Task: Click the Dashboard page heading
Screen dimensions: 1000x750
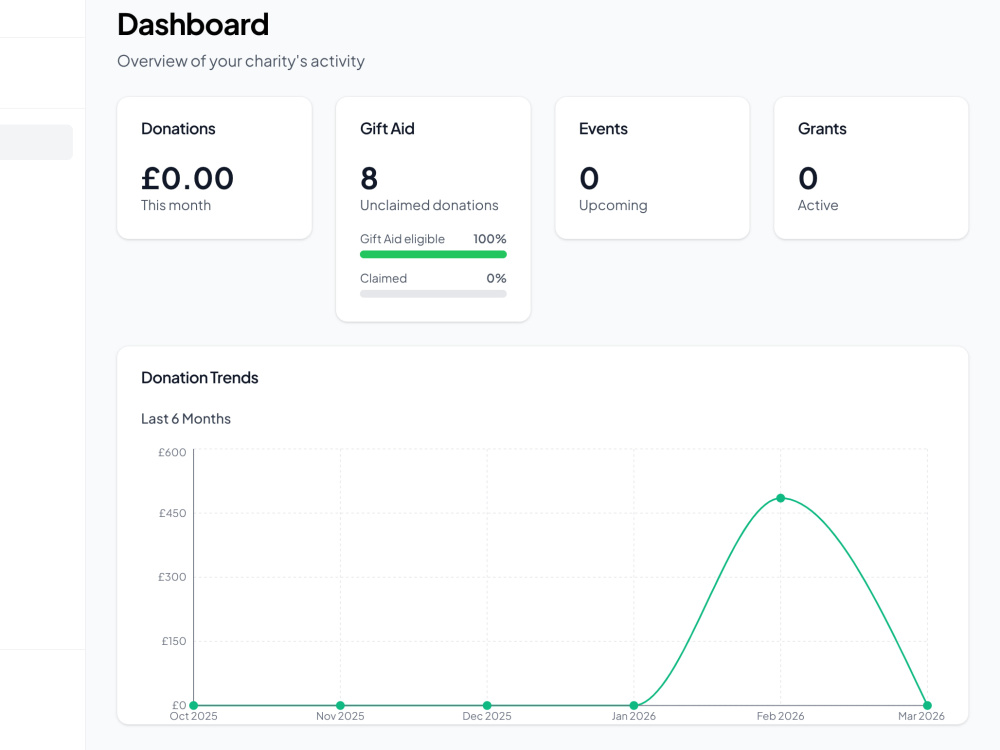Action: point(193,25)
